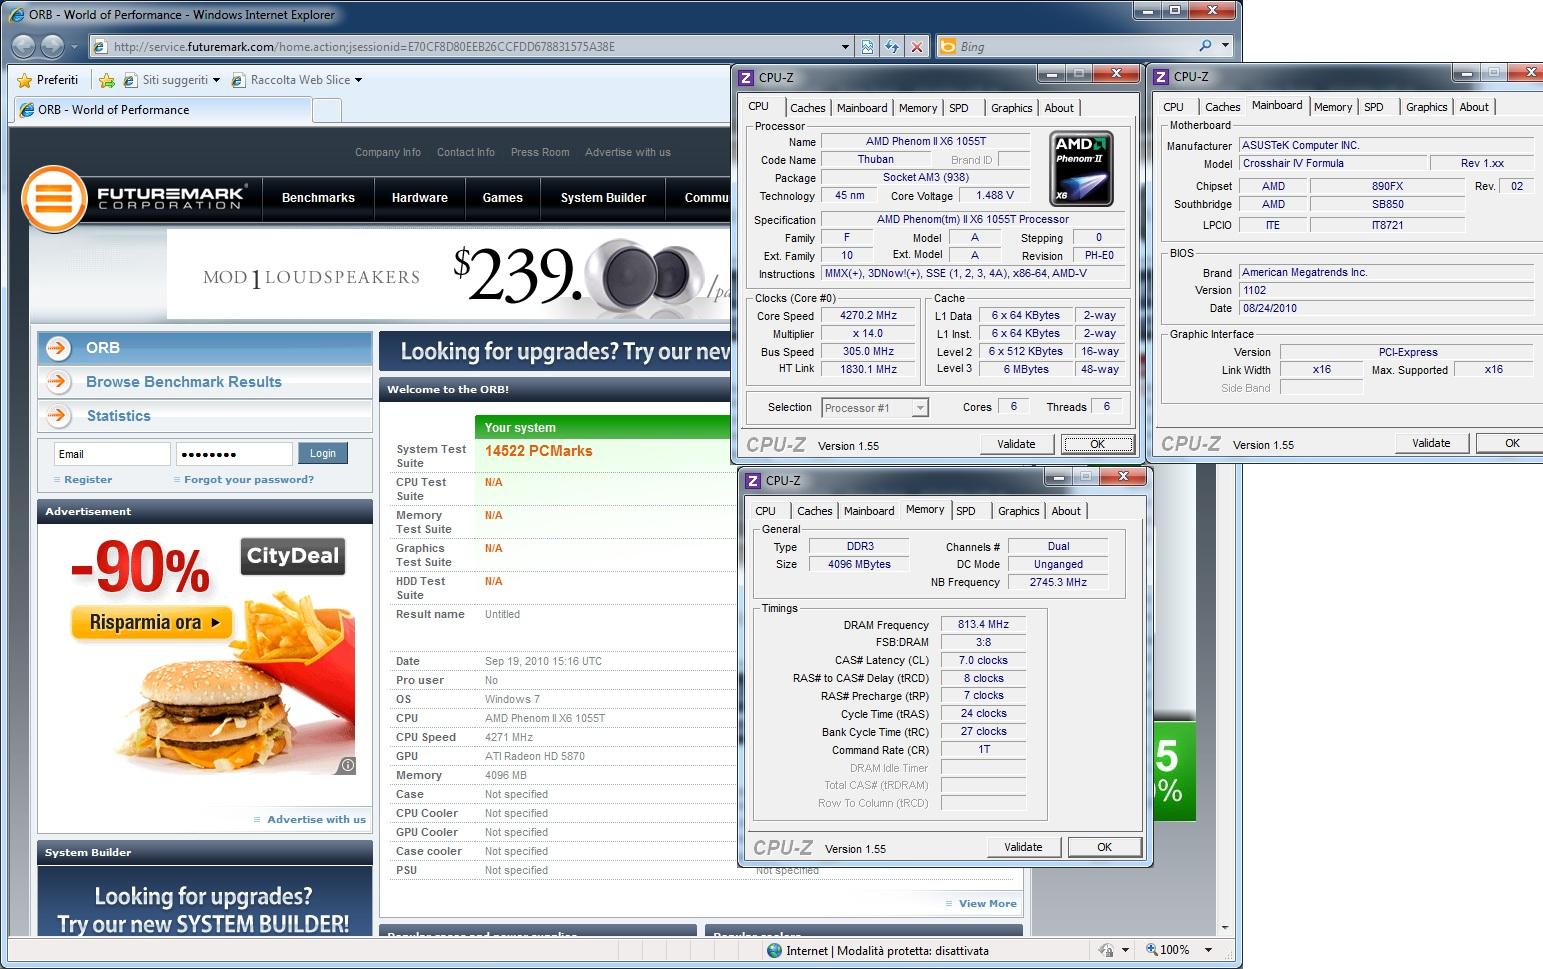Click OK in the Memory window

[x=1104, y=847]
